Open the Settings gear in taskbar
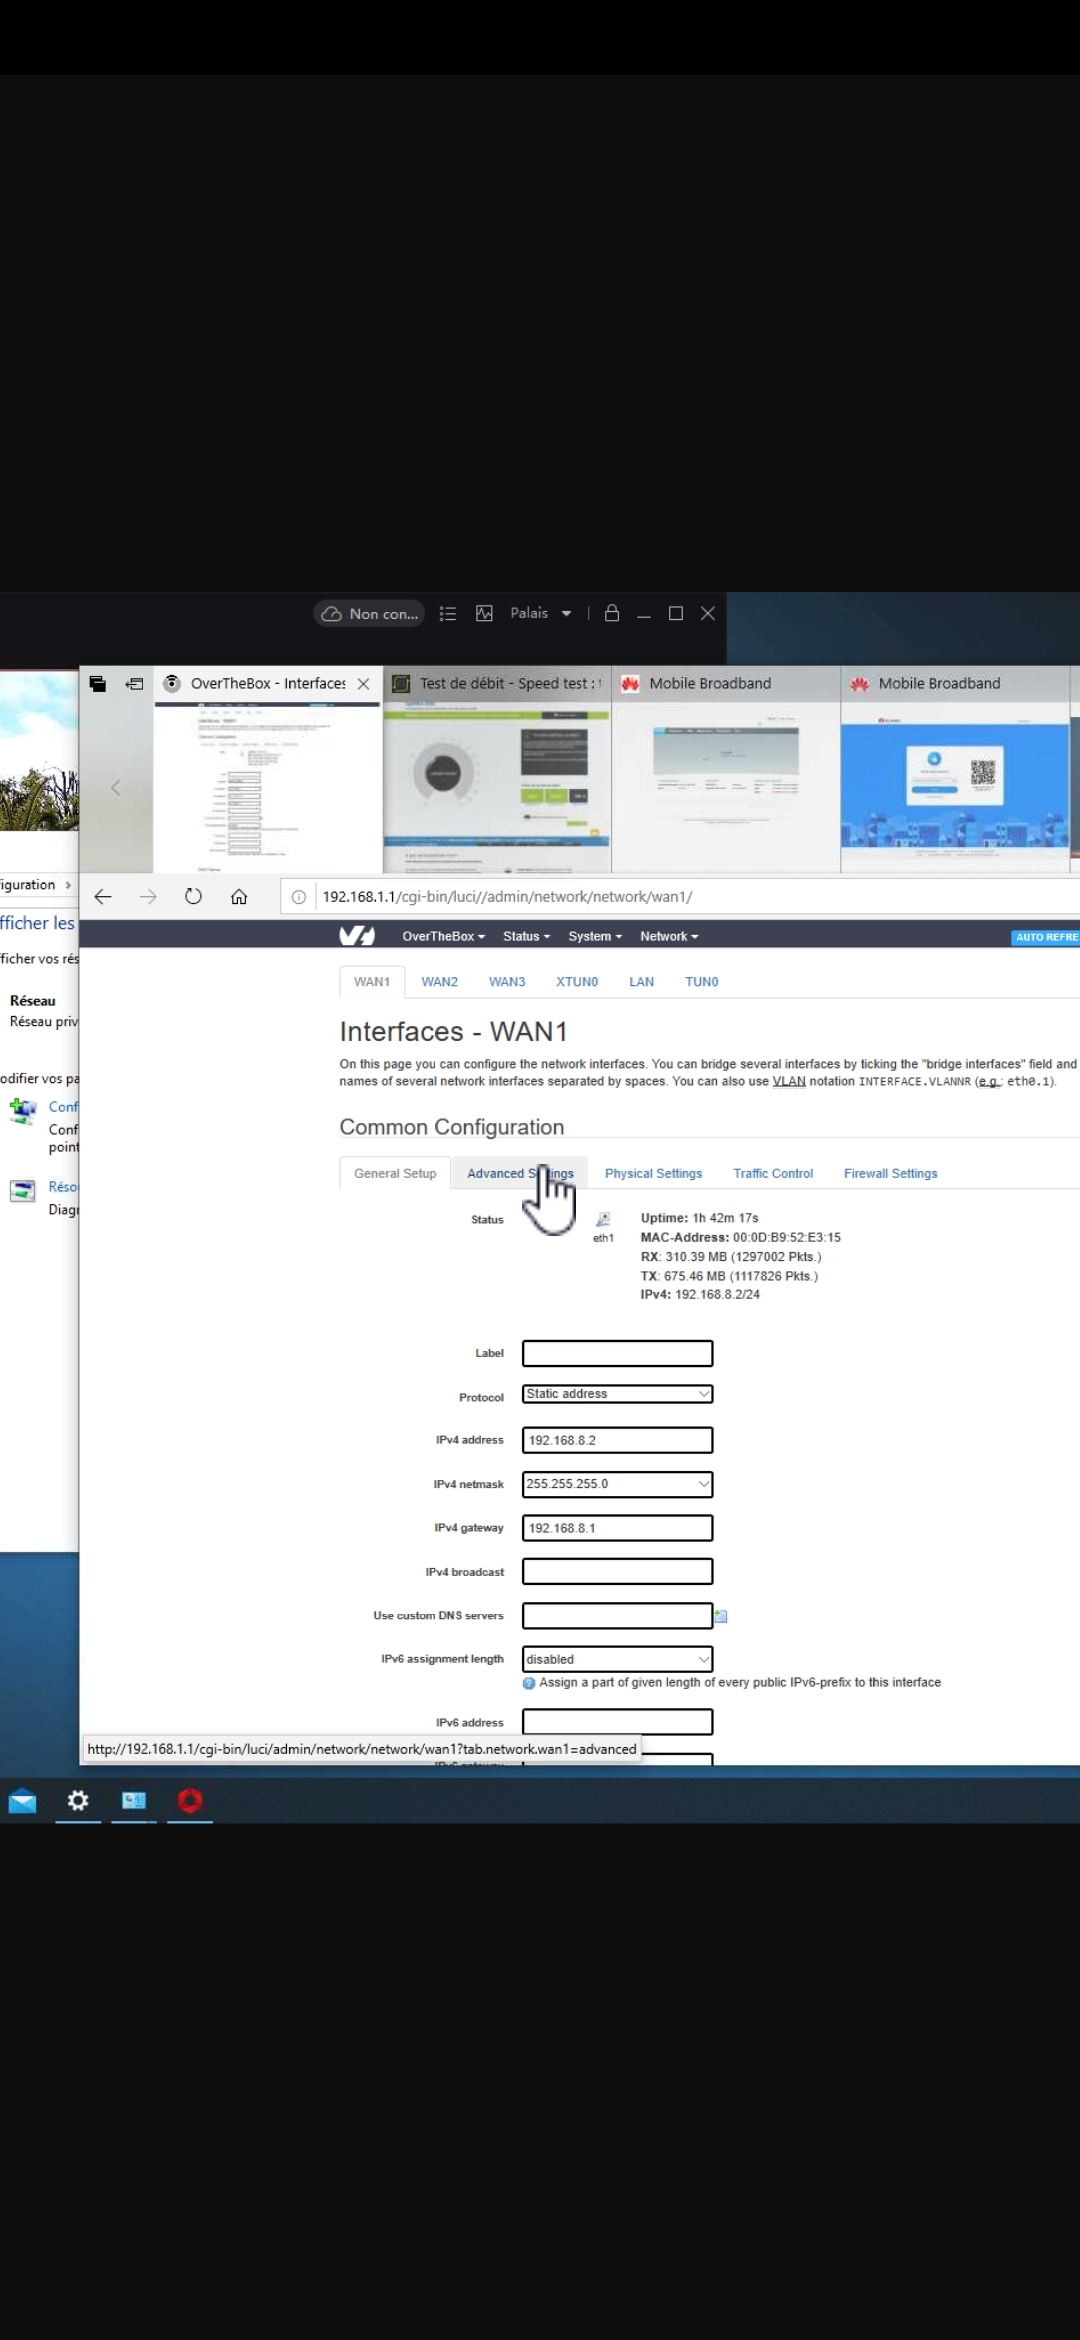Image resolution: width=1080 pixels, height=2340 pixels. (78, 1801)
